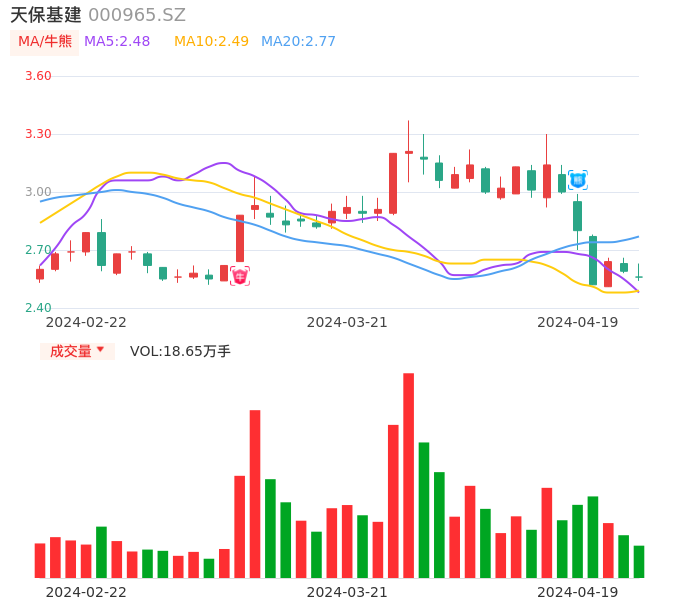
Task: Click the red bull signal marker icon
Action: [240, 276]
